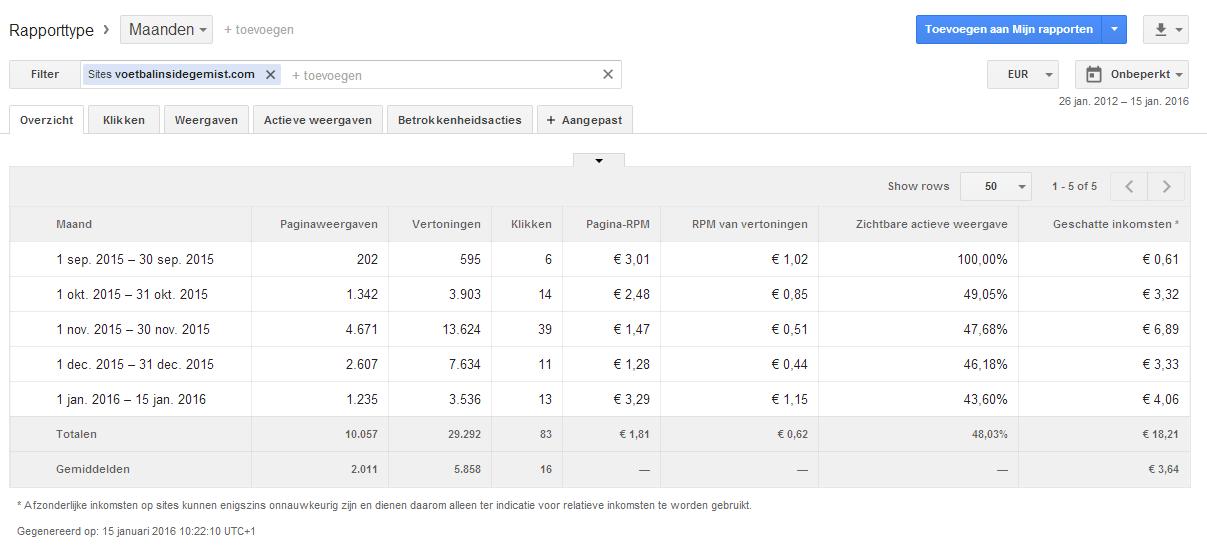Open the Actieve weergaven tab
Viewport: 1207px width, 547px height.
click(x=317, y=120)
